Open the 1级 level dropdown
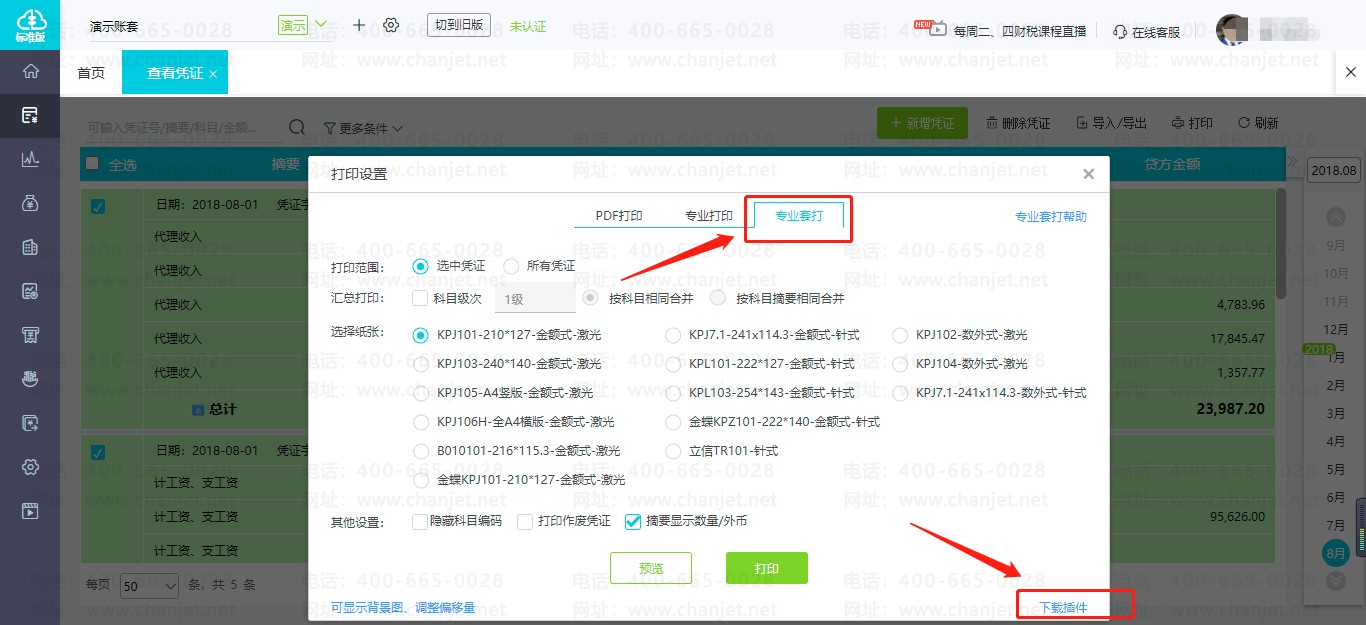Screen dimensions: 1366x625 (x=534, y=298)
